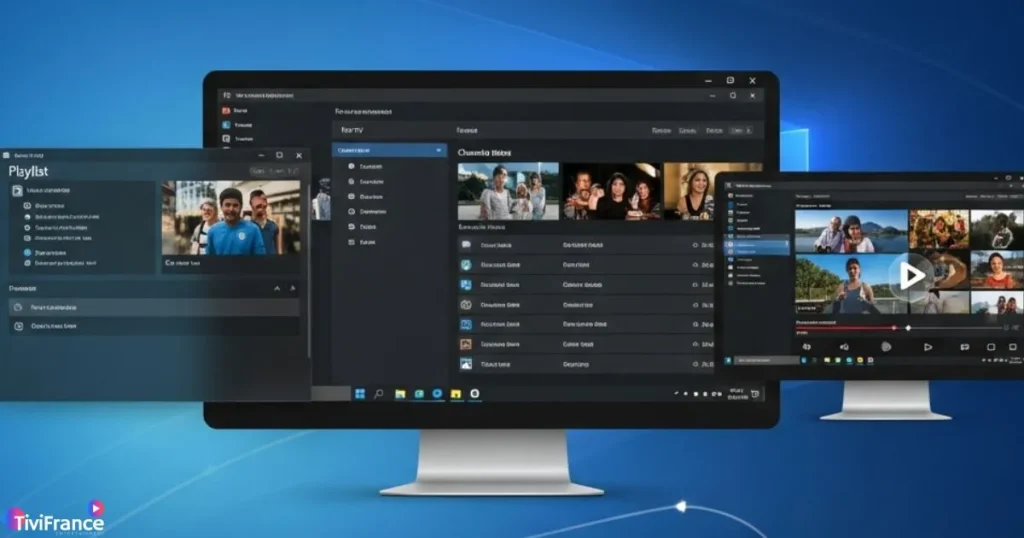This screenshot has width=1024, height=538.
Task: Click the grey ring icon in the fourth list row
Action: pos(466,305)
